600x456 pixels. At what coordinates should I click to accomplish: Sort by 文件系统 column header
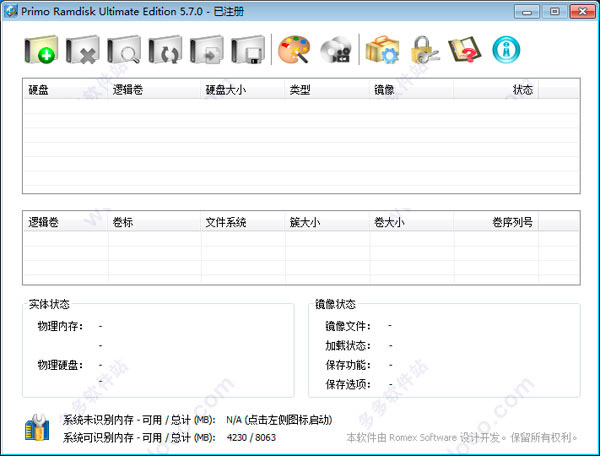point(243,222)
